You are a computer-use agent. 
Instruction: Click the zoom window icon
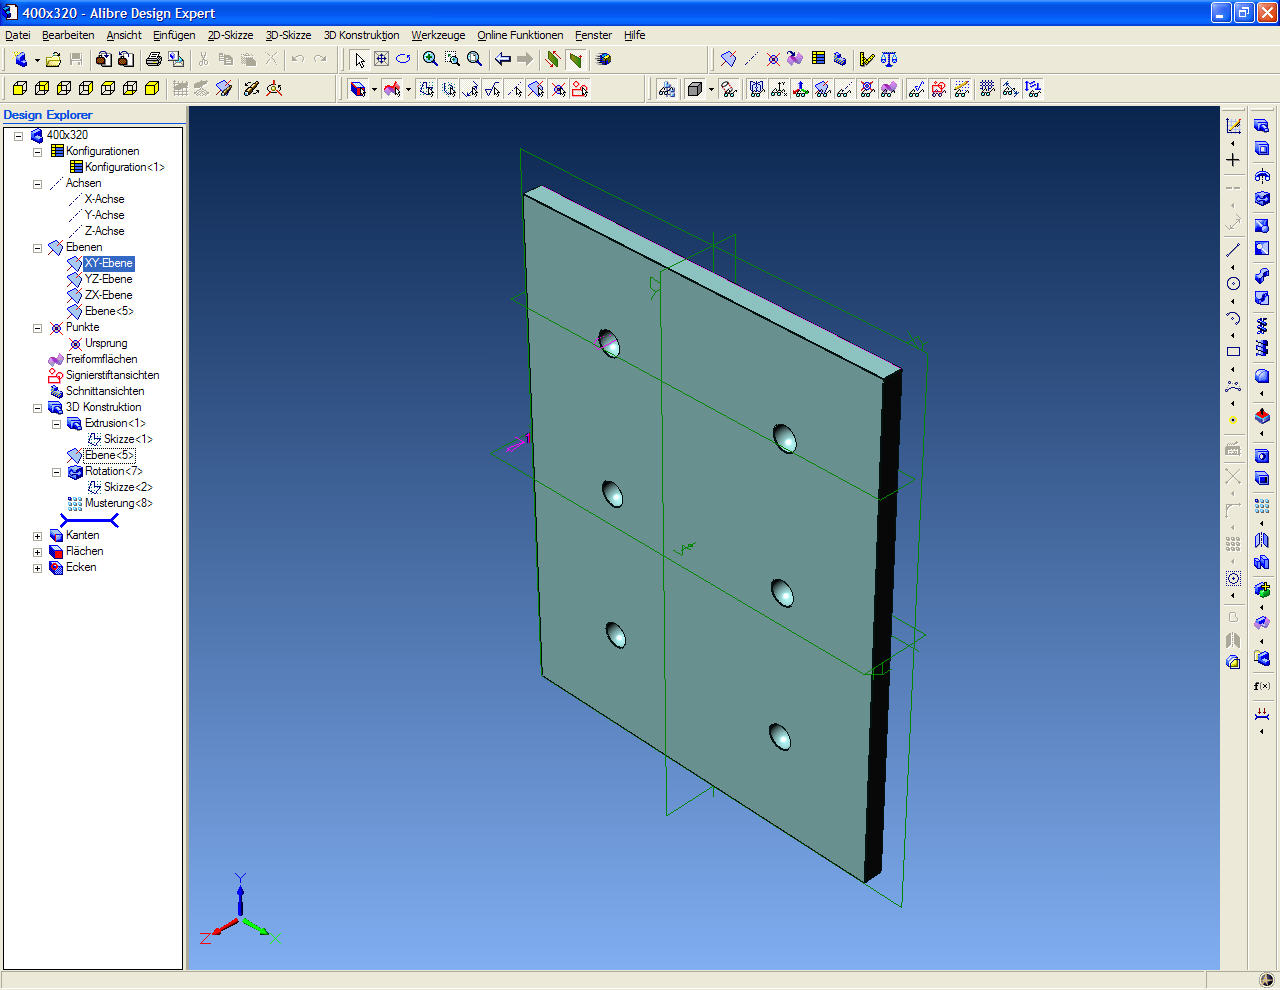[452, 60]
